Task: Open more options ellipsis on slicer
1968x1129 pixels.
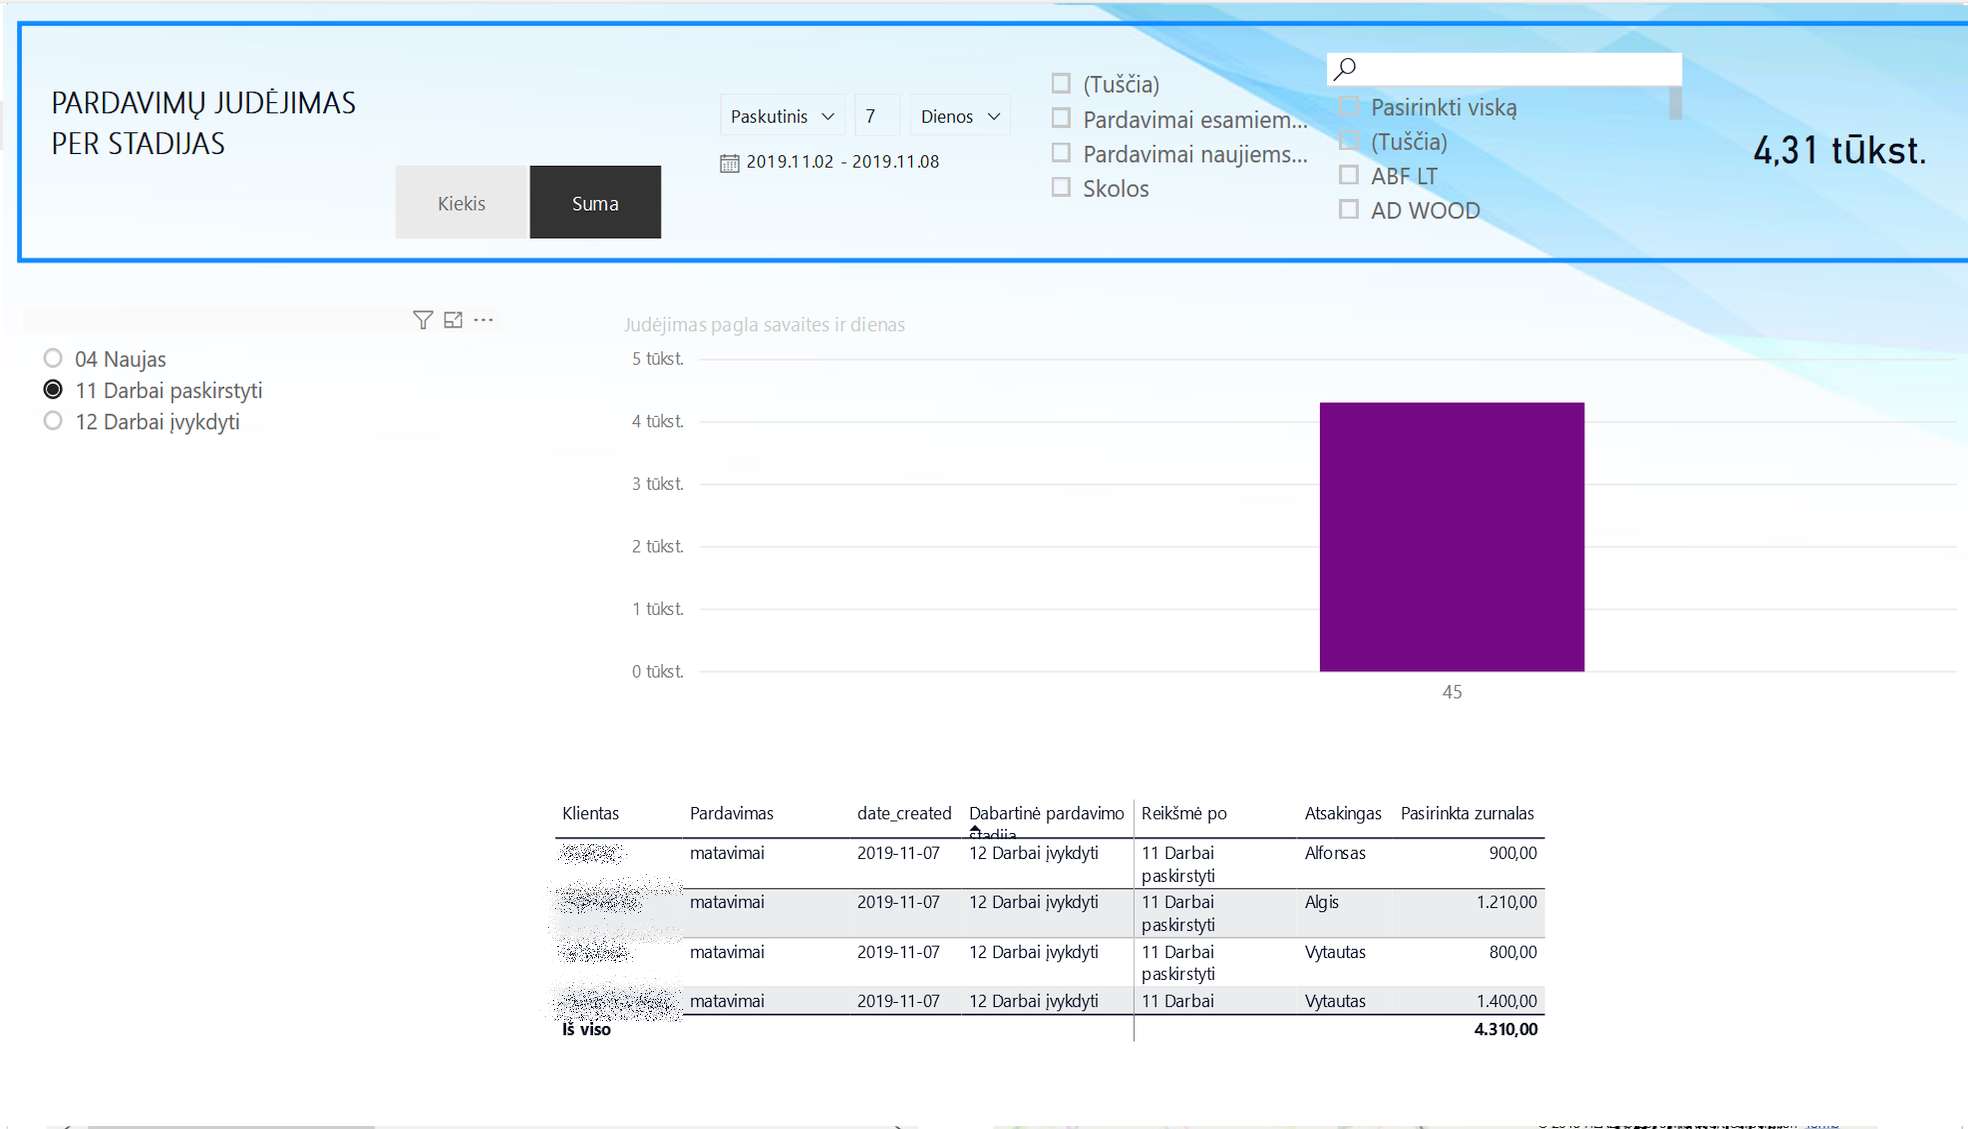Action: click(x=484, y=320)
